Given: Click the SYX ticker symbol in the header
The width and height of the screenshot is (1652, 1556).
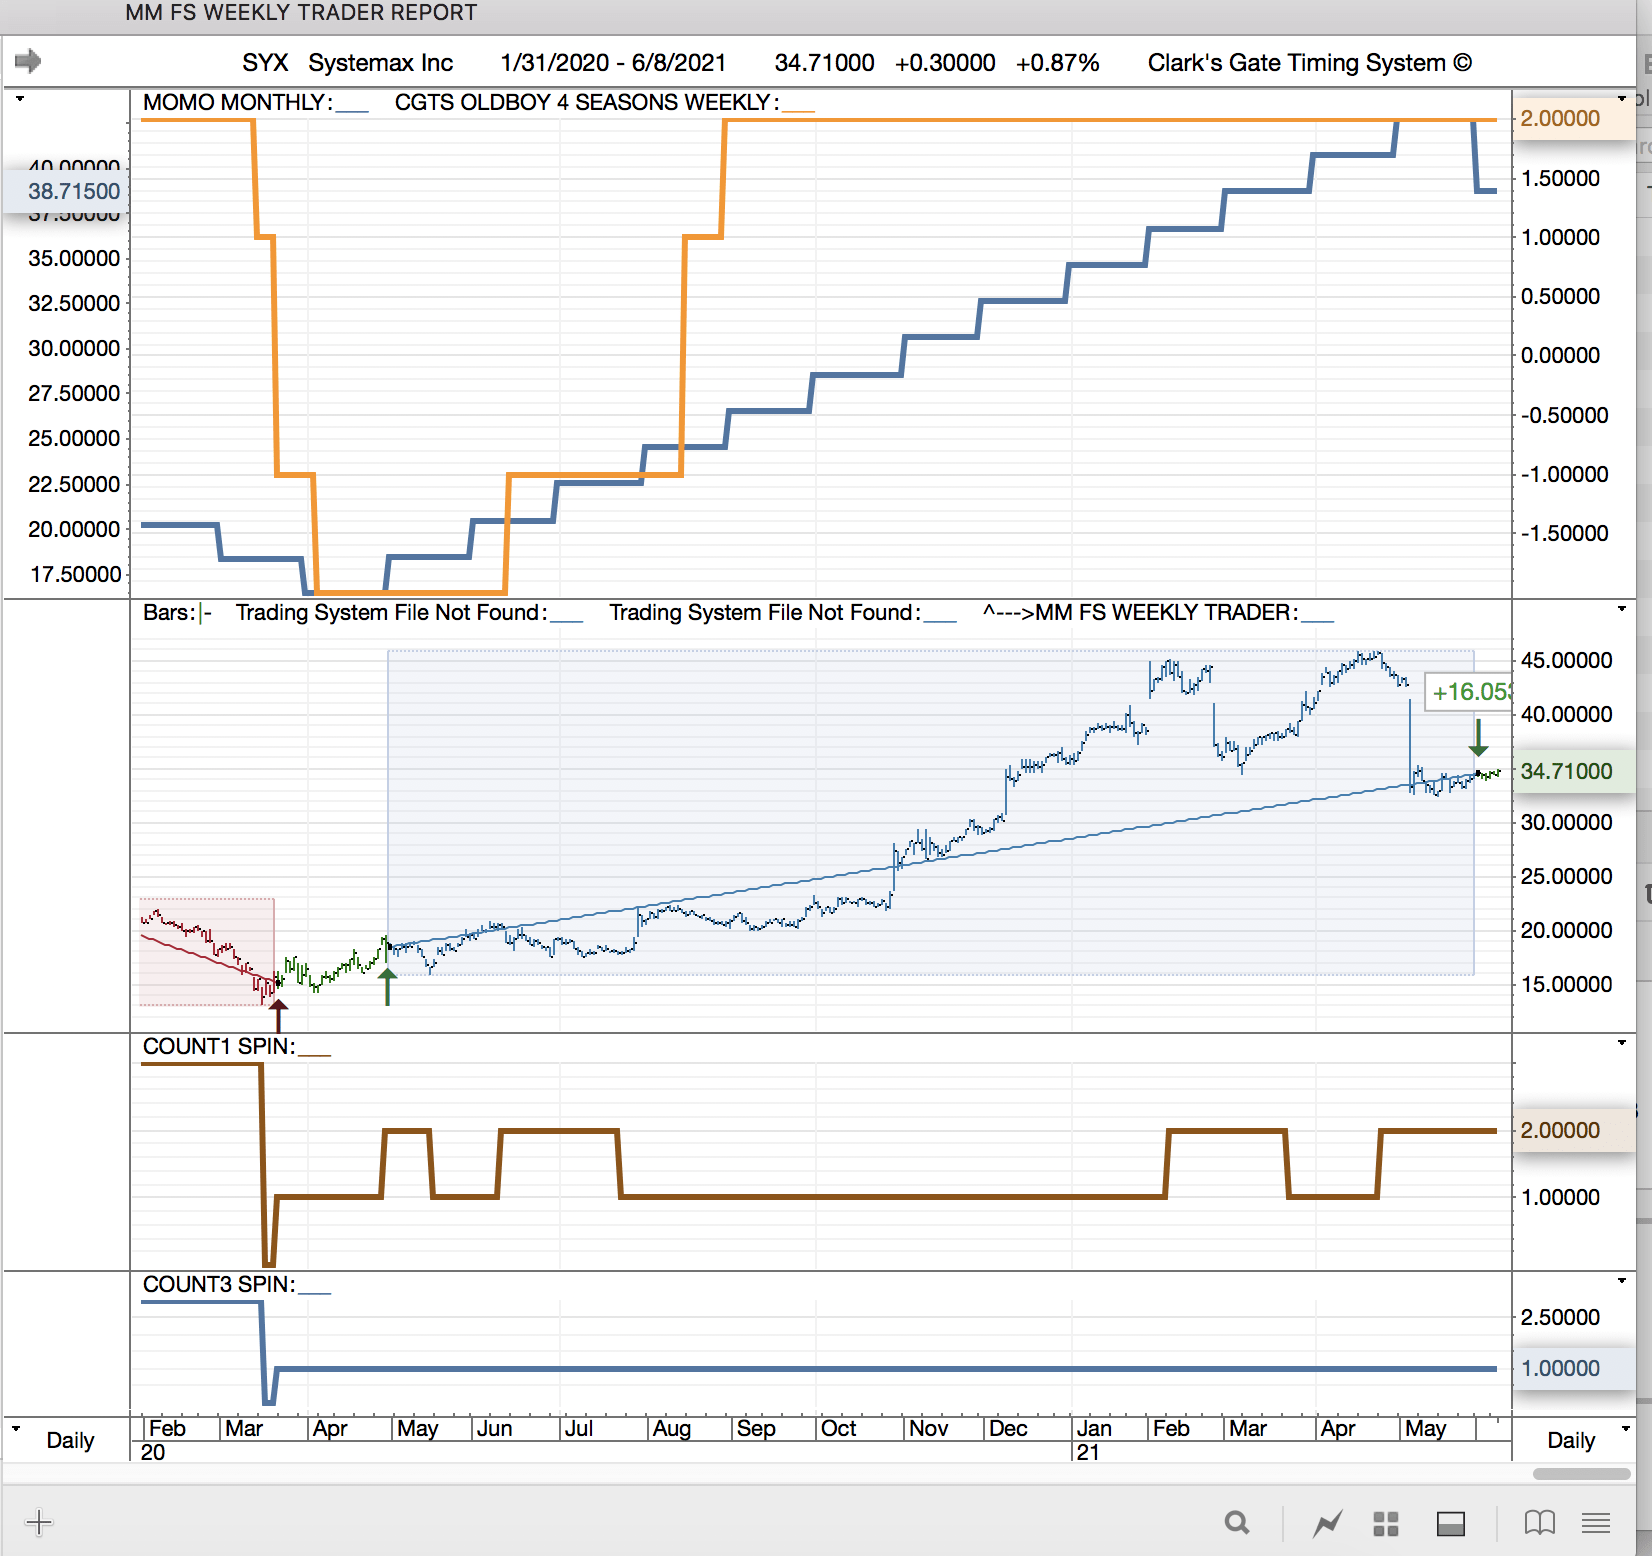Looking at the screenshot, I should coord(265,63).
